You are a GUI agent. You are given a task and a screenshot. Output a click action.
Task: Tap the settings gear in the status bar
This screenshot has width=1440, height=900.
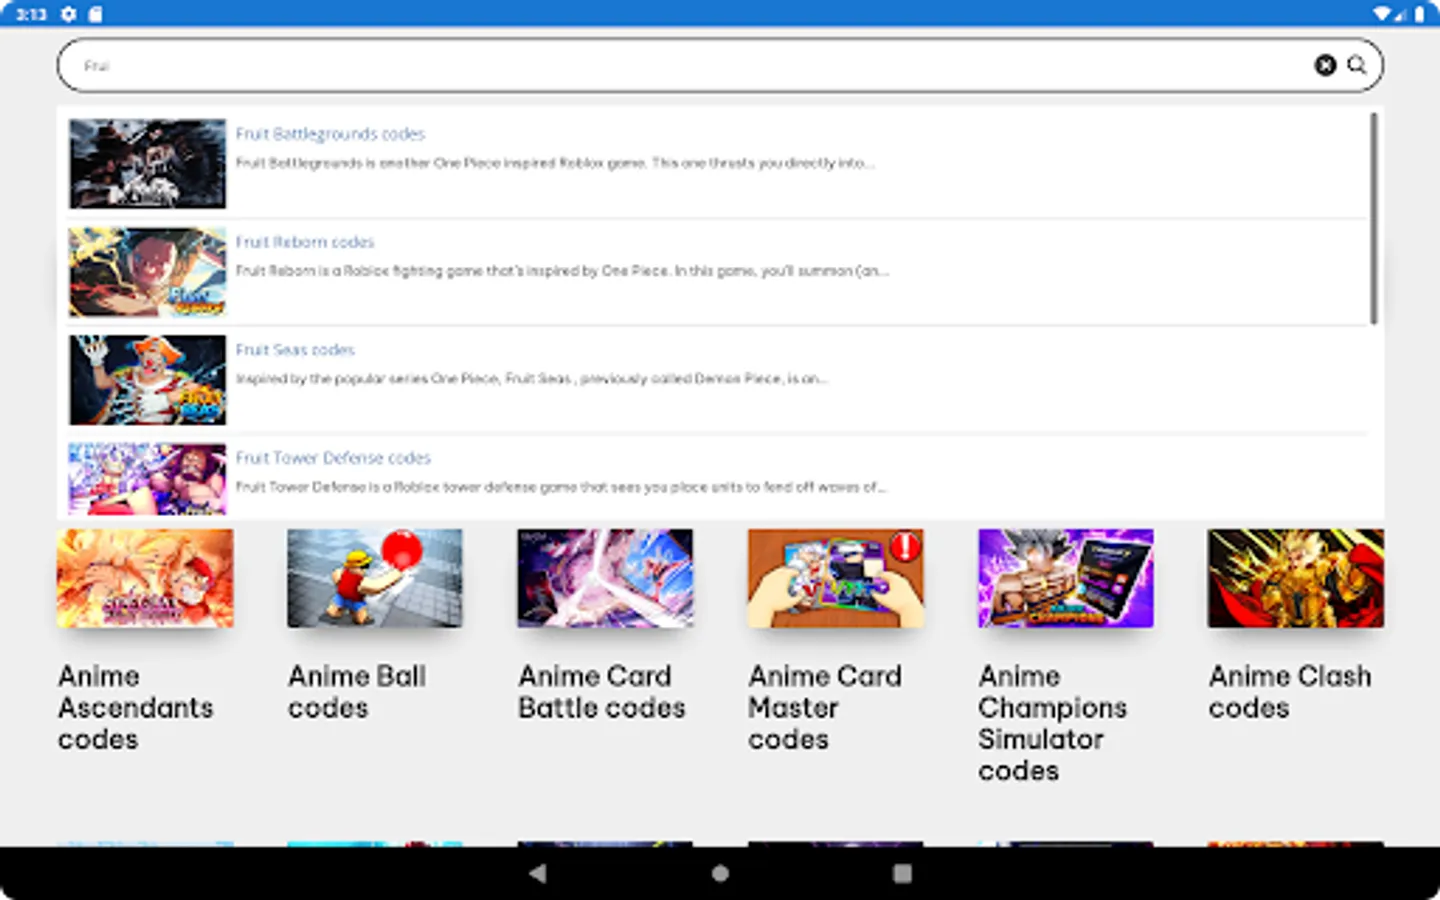pos(67,14)
